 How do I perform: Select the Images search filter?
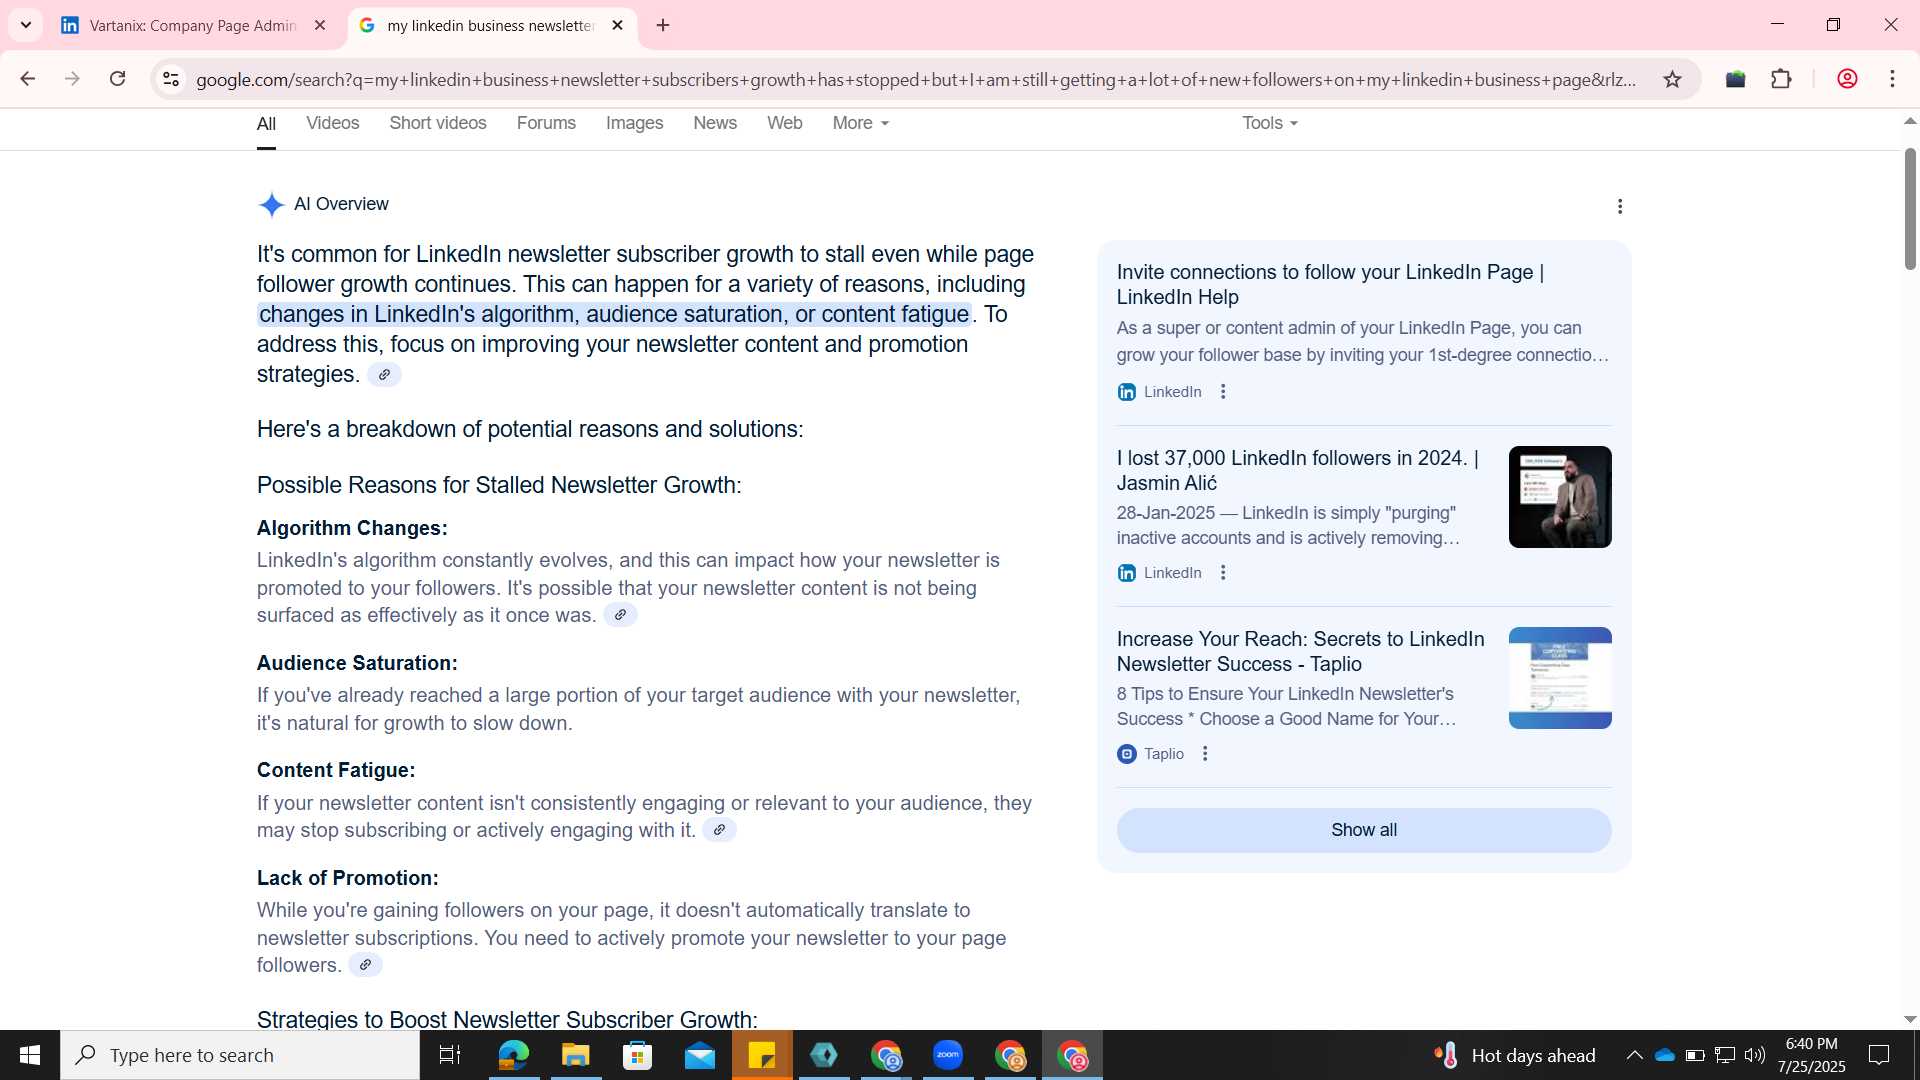(x=634, y=123)
